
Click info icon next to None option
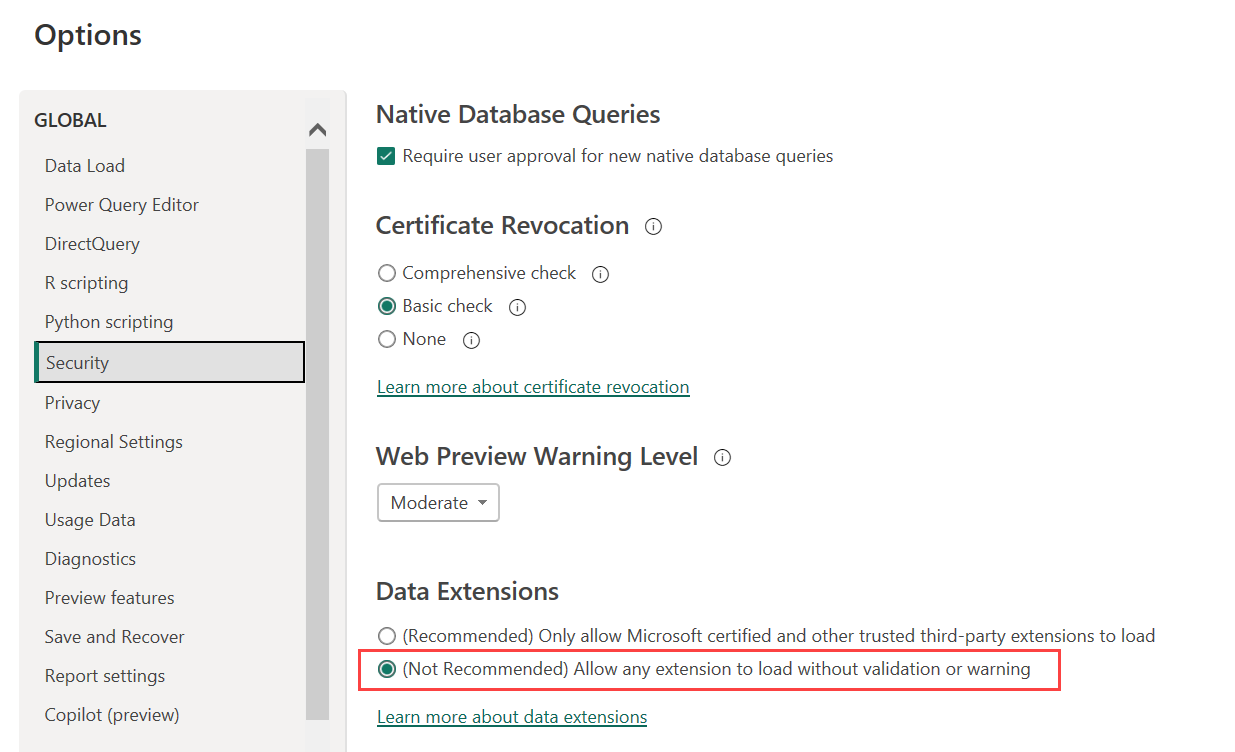[x=471, y=341]
